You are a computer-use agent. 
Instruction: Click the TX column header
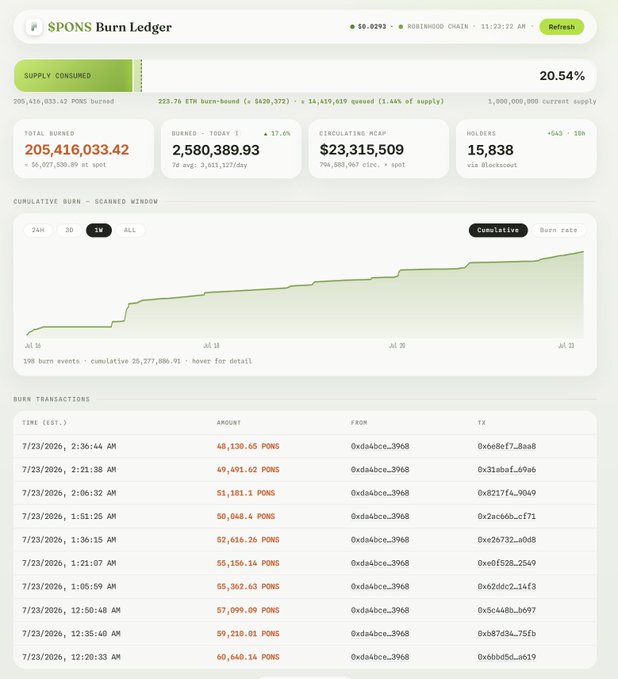point(482,423)
